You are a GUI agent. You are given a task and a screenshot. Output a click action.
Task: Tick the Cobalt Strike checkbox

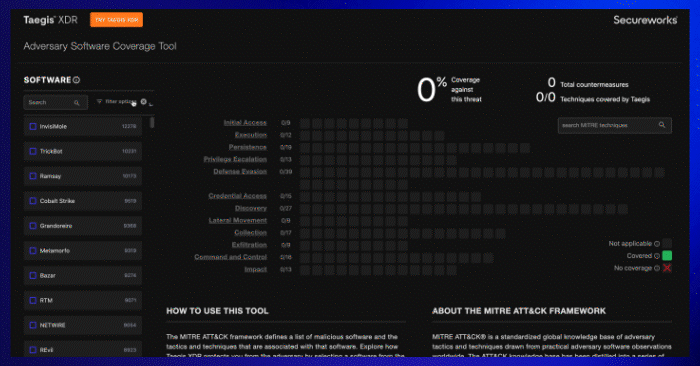point(33,201)
